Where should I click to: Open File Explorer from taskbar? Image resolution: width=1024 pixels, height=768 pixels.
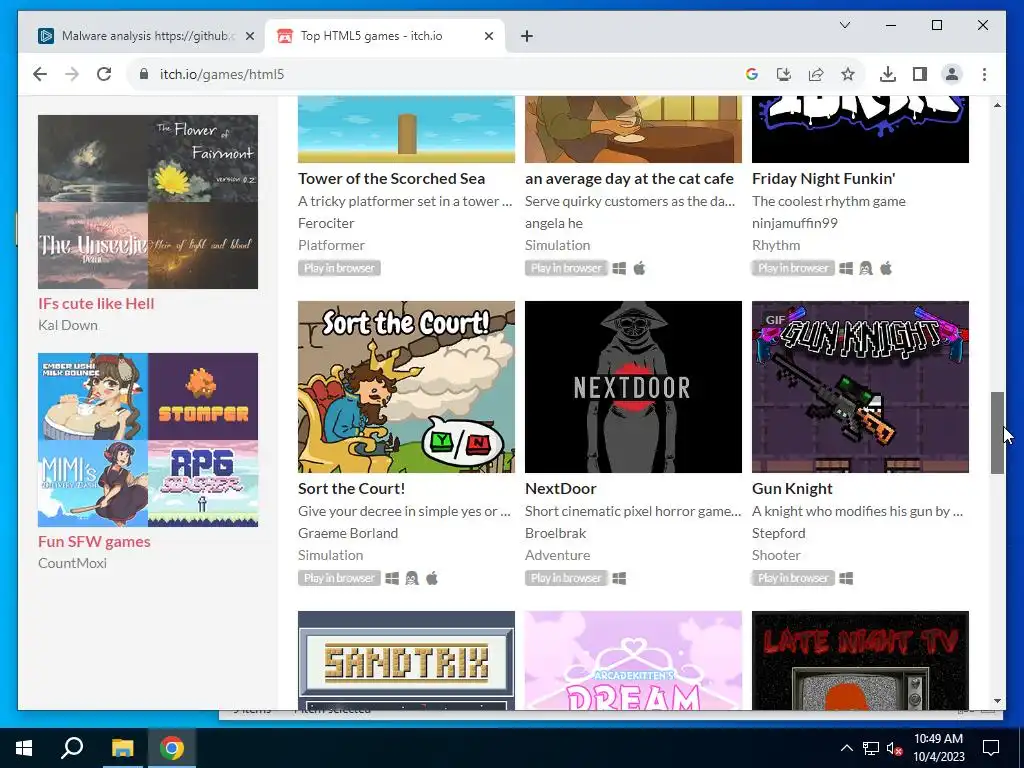point(122,748)
